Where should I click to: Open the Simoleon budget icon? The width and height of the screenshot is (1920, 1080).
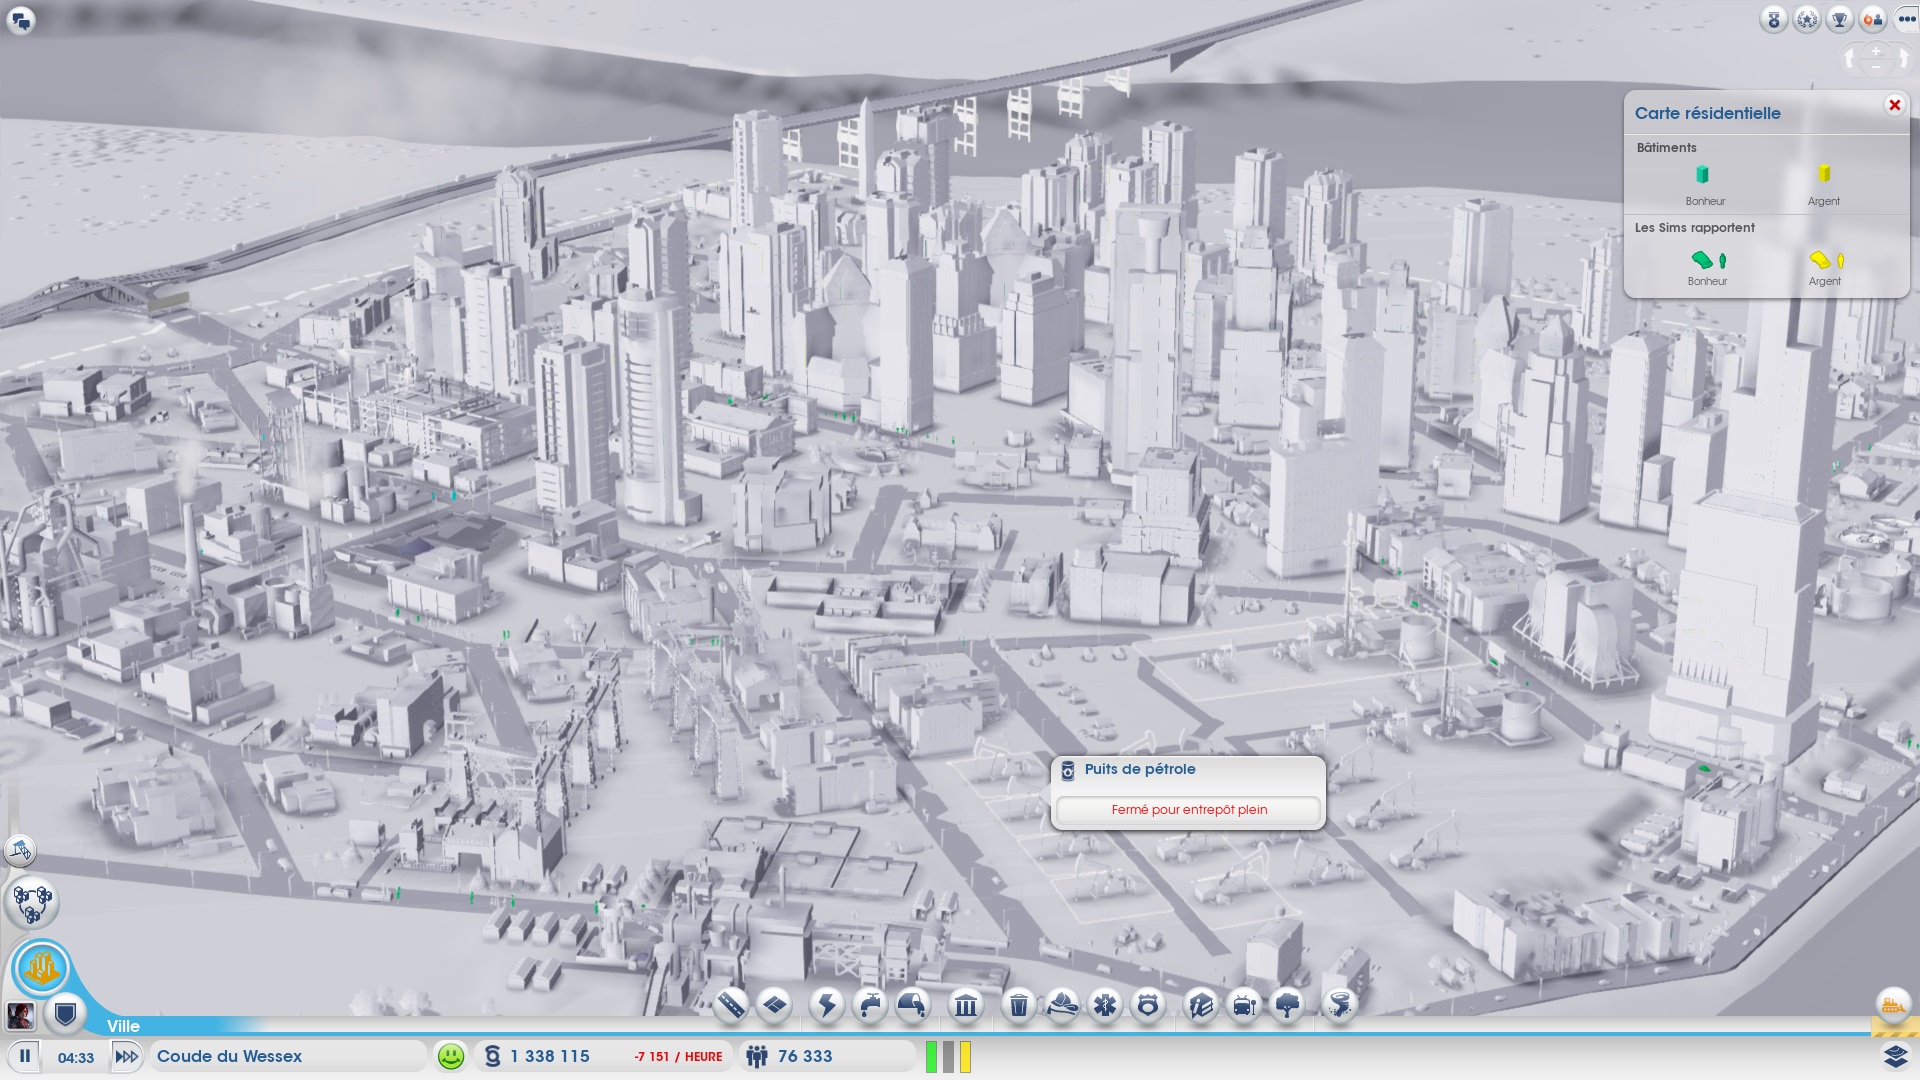[x=492, y=1056]
